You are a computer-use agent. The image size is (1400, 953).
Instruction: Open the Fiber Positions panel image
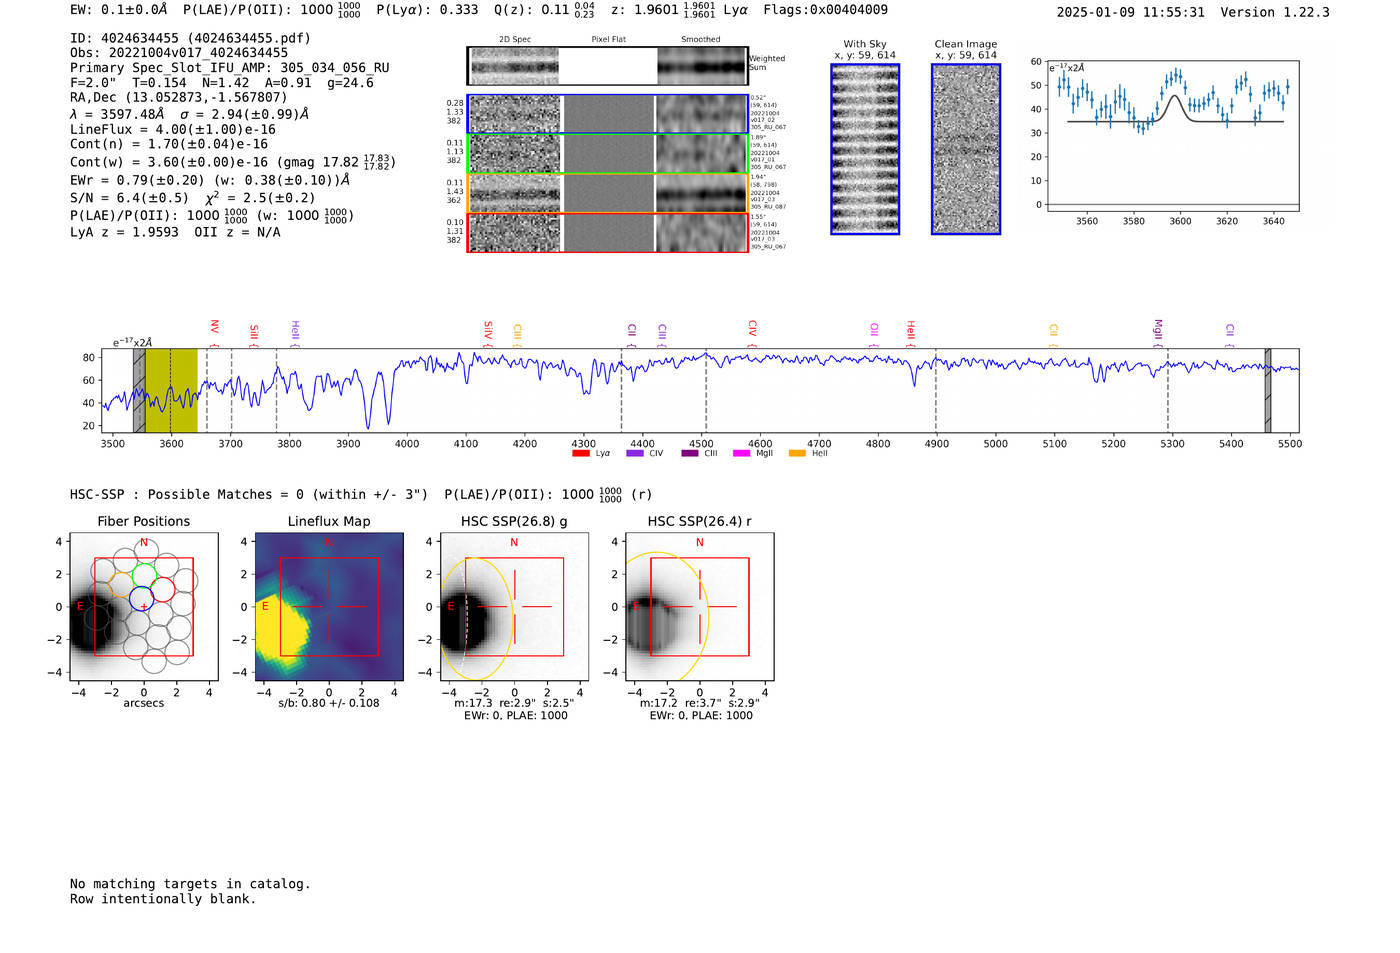point(144,607)
